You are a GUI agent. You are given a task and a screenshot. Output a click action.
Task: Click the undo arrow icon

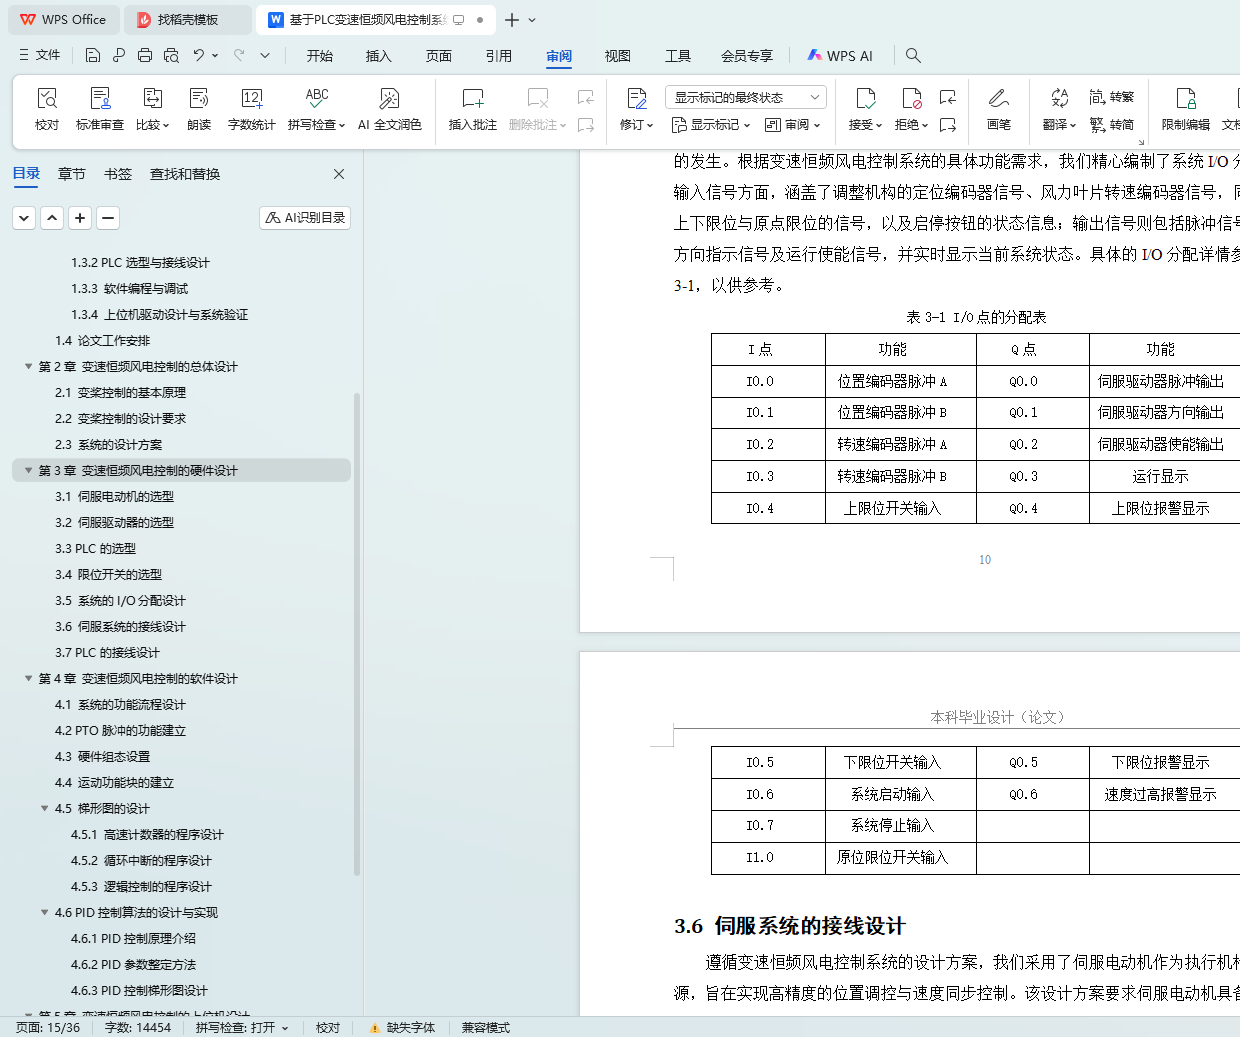coord(199,56)
